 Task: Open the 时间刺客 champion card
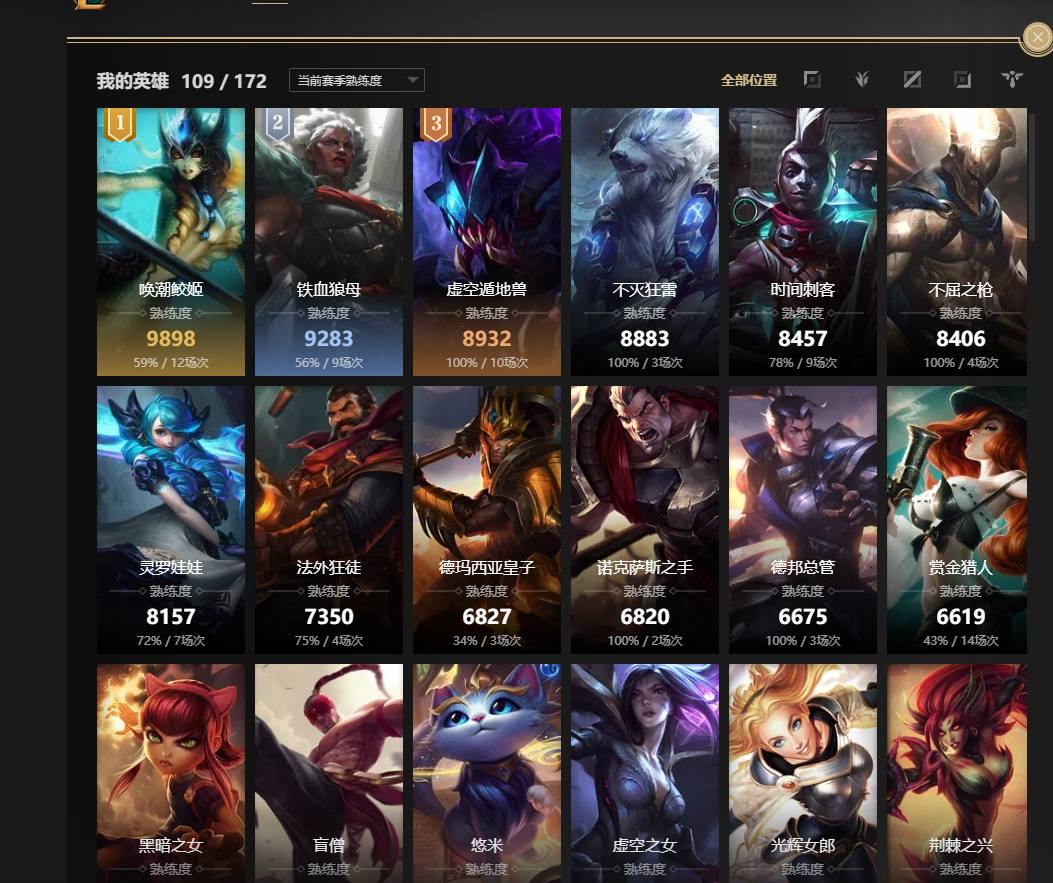coord(803,242)
